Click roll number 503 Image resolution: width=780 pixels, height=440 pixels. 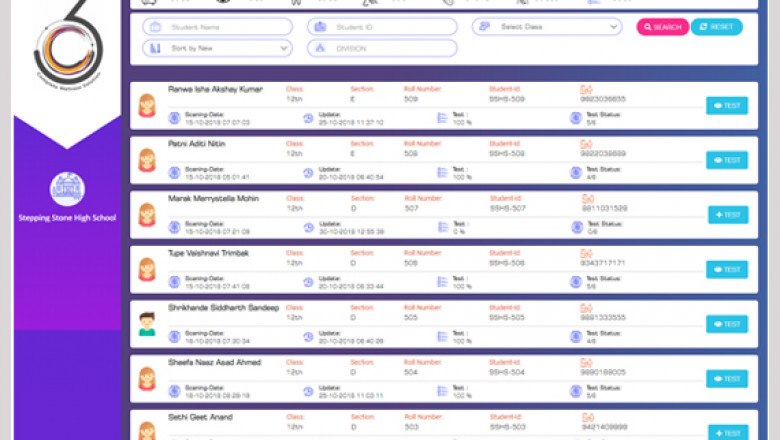pos(412,427)
